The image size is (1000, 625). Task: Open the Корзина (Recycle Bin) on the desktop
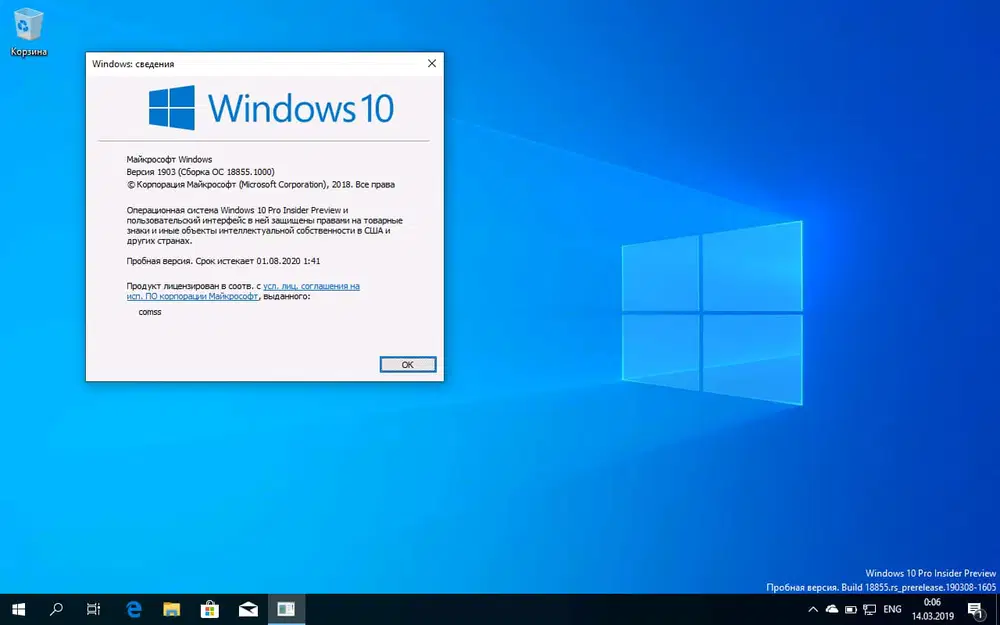click(27, 23)
